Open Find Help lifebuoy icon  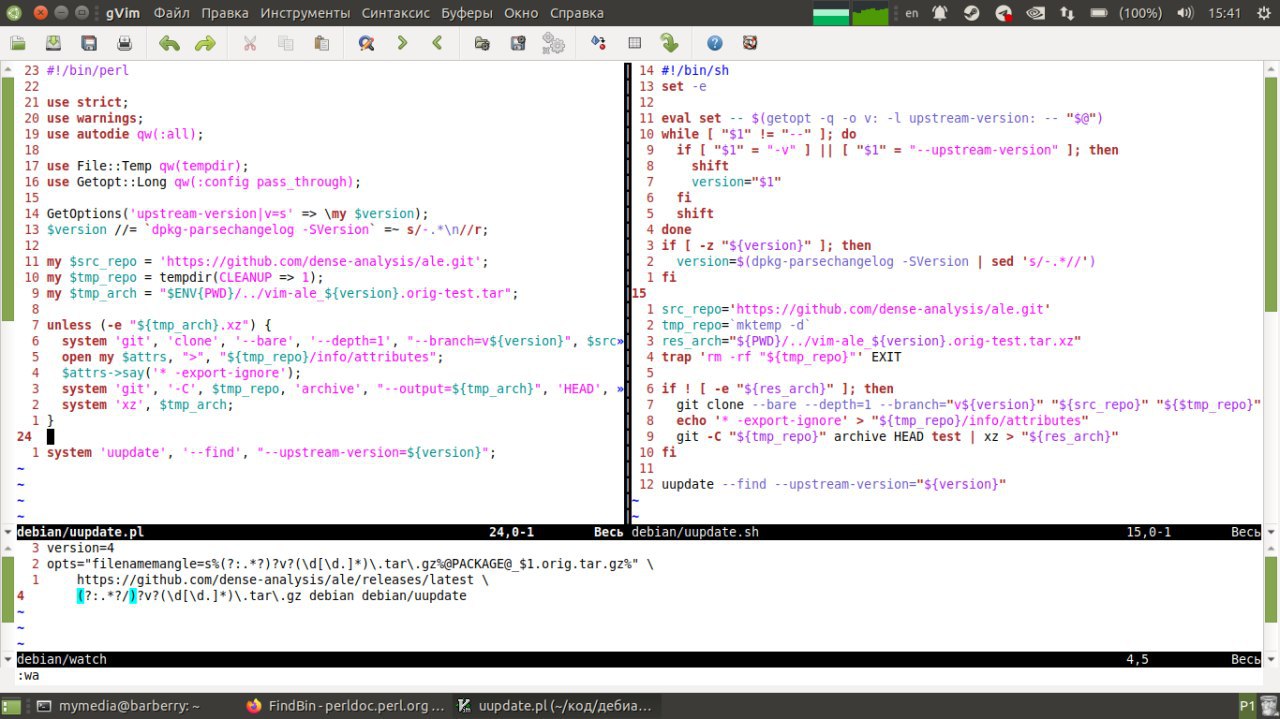[x=750, y=43]
